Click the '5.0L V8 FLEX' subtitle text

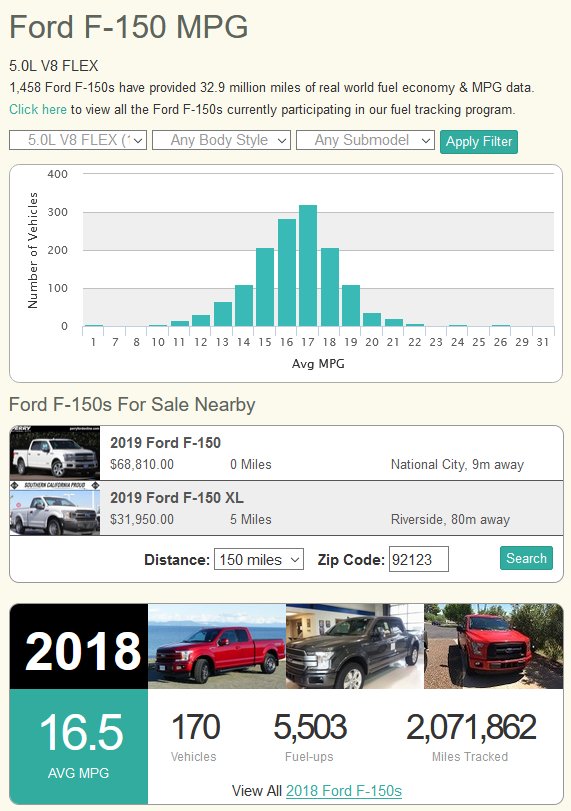click(54, 66)
